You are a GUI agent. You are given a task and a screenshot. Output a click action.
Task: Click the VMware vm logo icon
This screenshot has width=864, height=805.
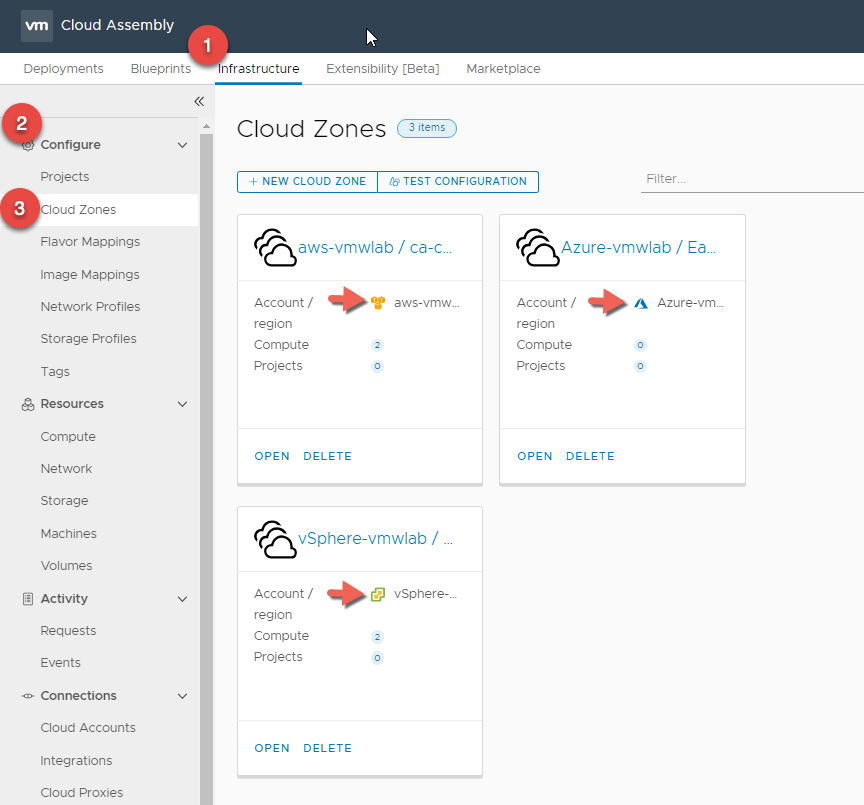tap(37, 26)
